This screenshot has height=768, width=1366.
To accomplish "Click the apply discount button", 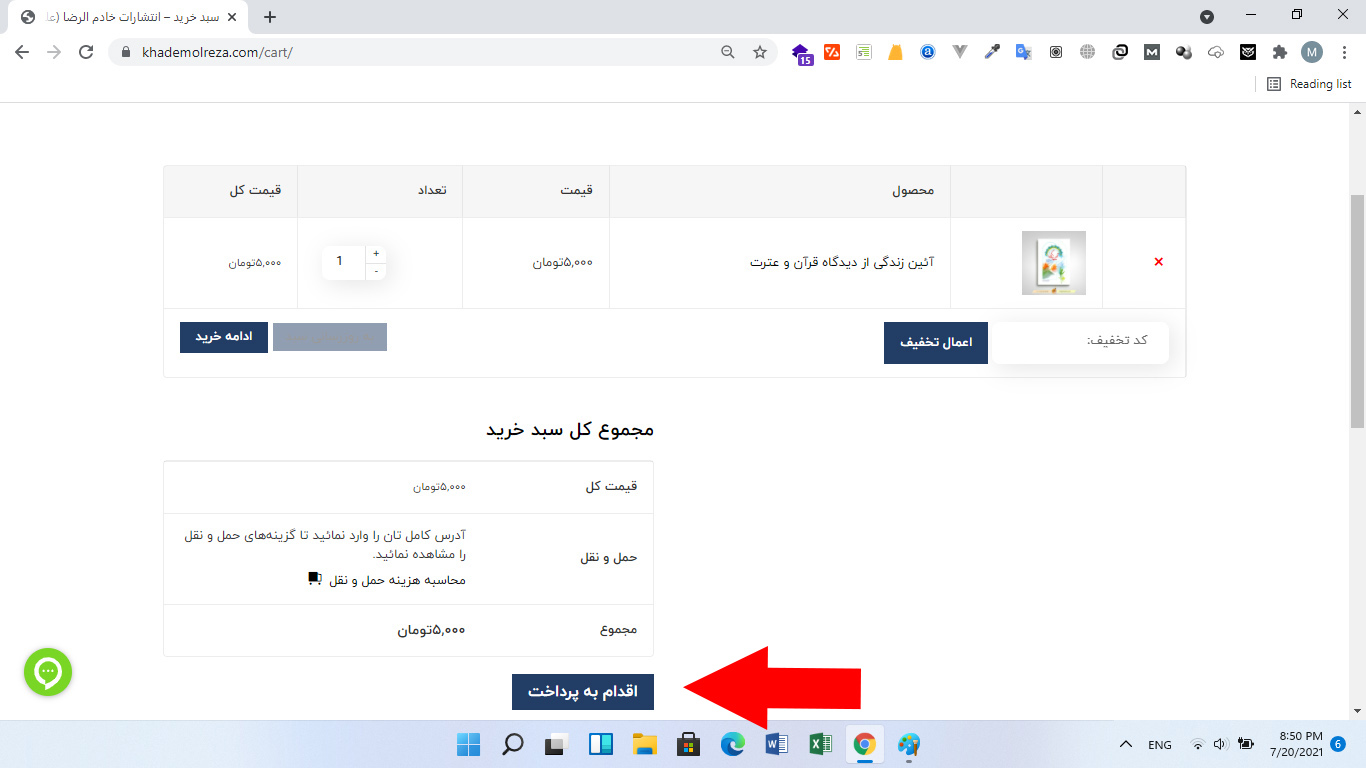I will 935,343.
